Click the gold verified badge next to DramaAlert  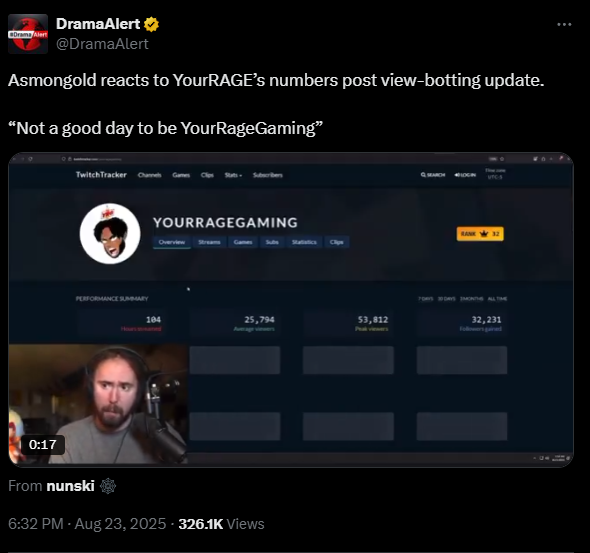pyautogui.click(x=151, y=24)
